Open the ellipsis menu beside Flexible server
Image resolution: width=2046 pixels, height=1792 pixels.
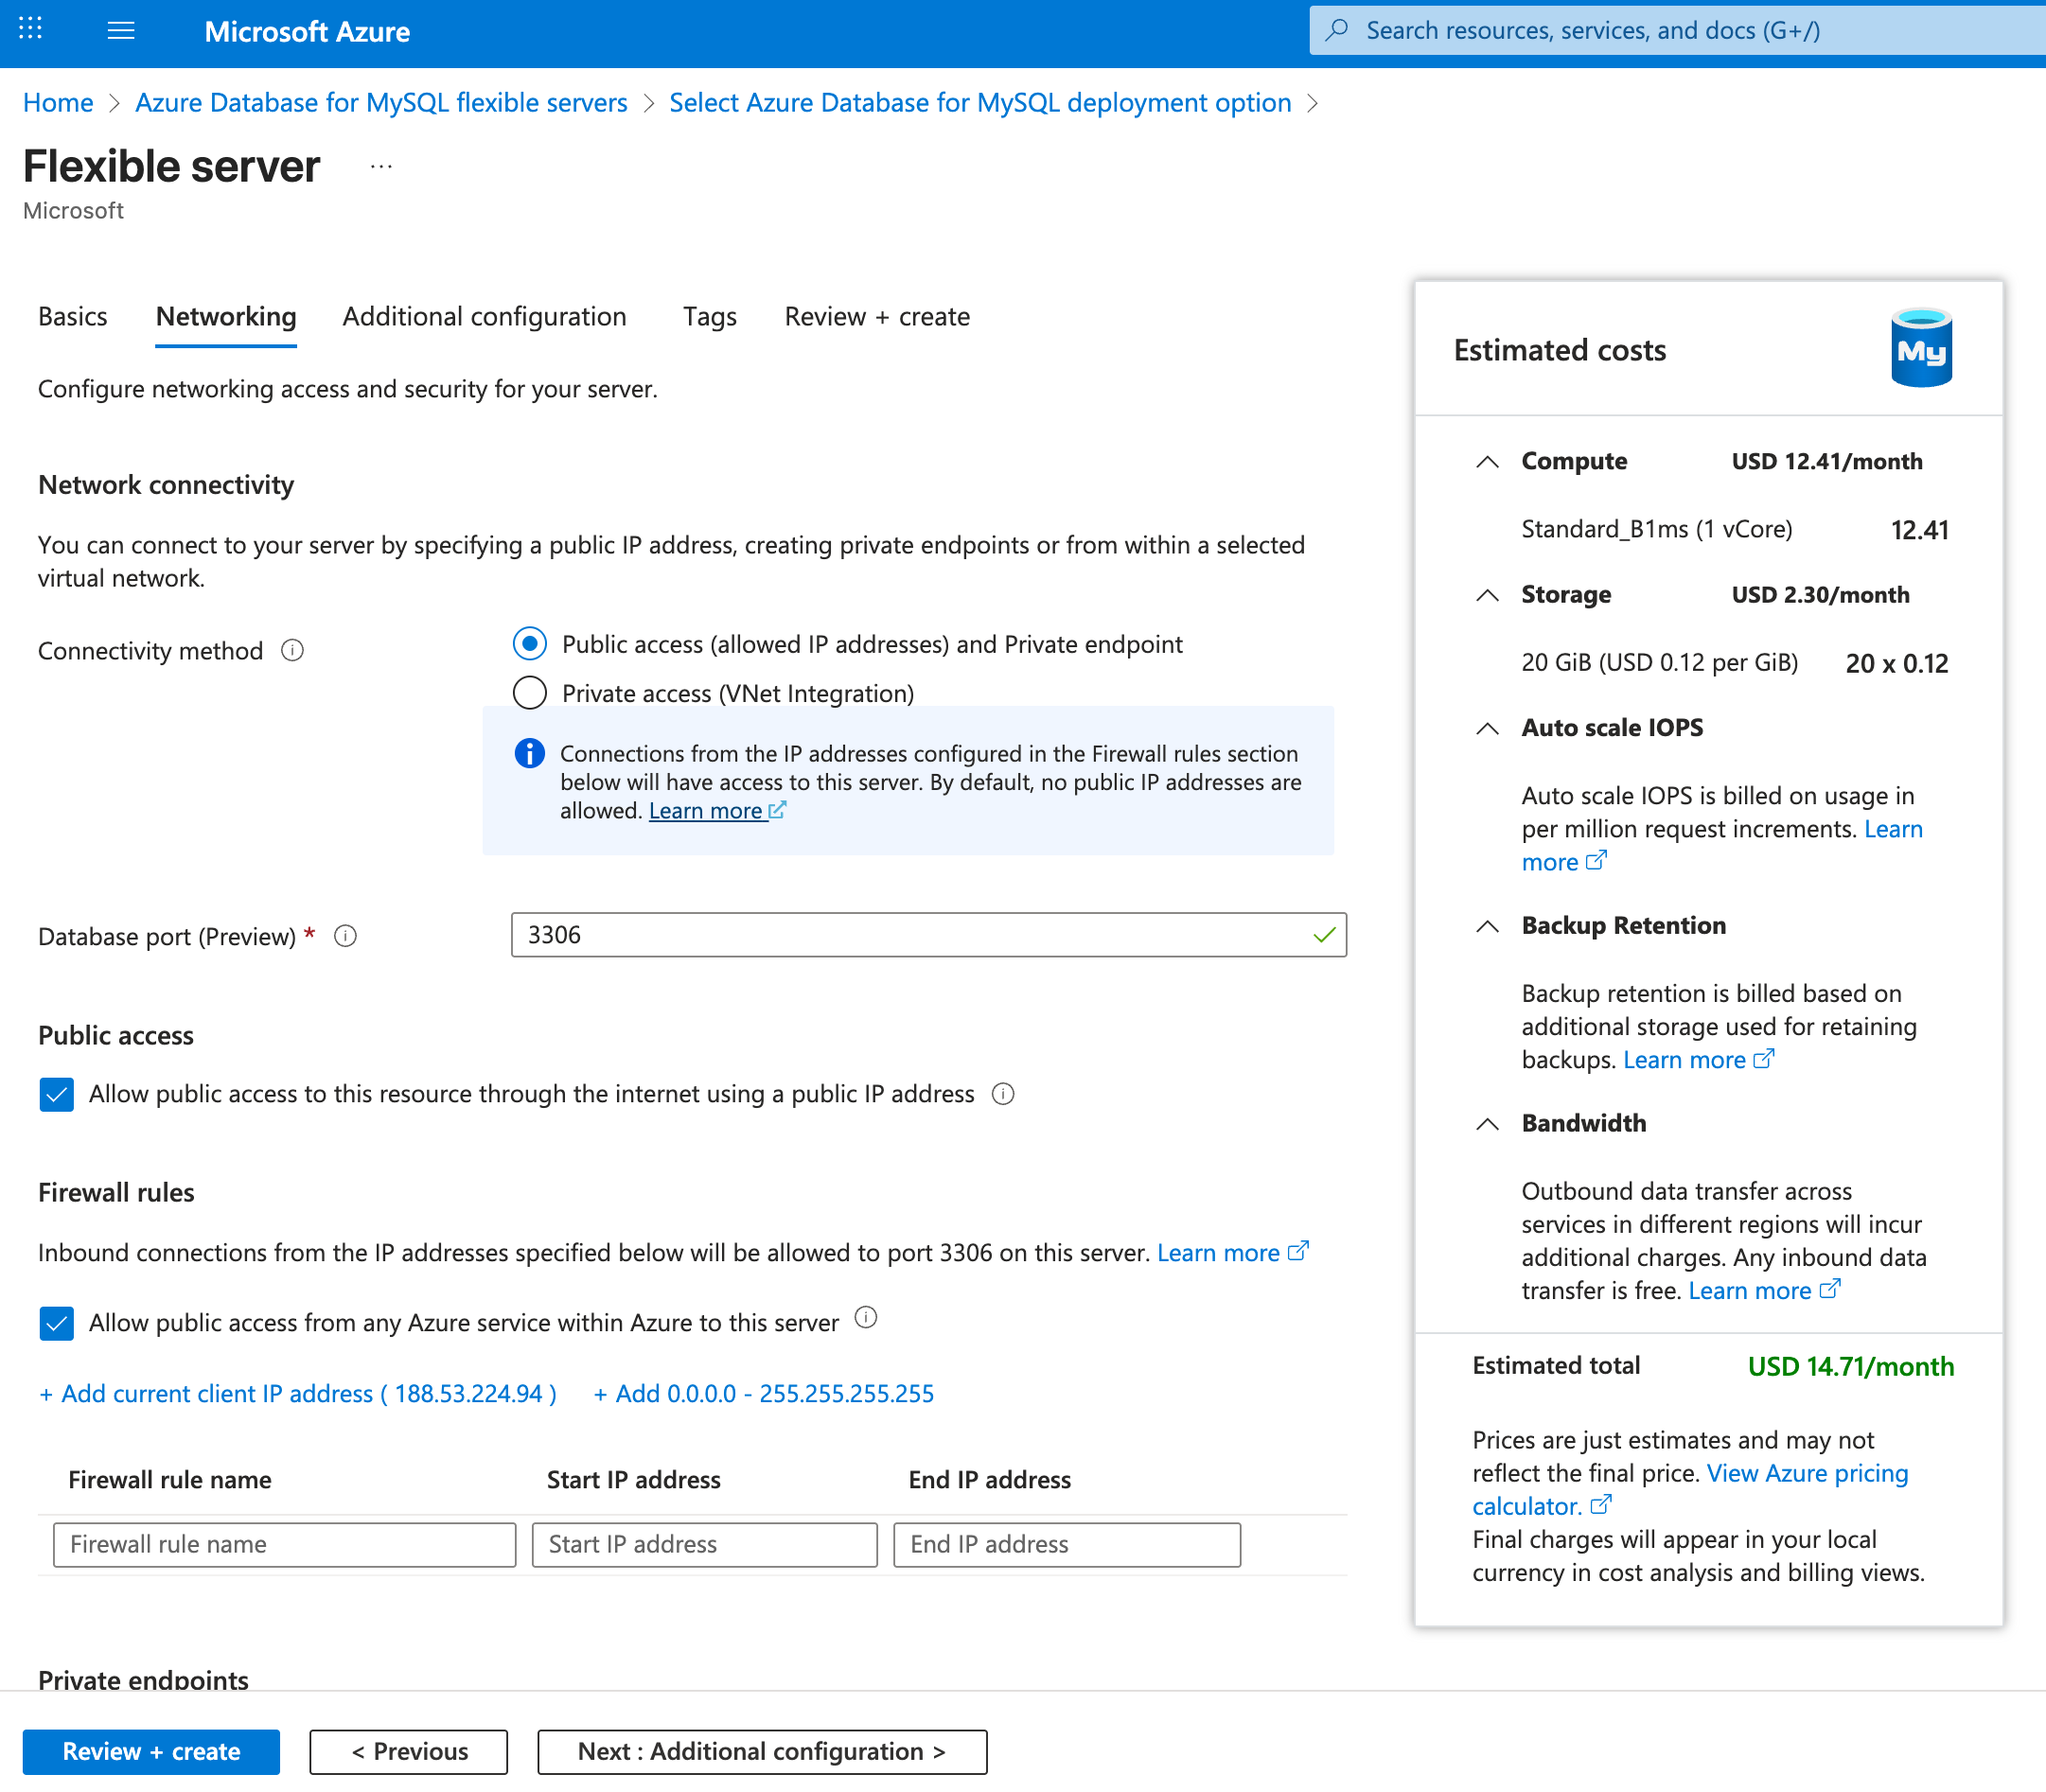(381, 167)
